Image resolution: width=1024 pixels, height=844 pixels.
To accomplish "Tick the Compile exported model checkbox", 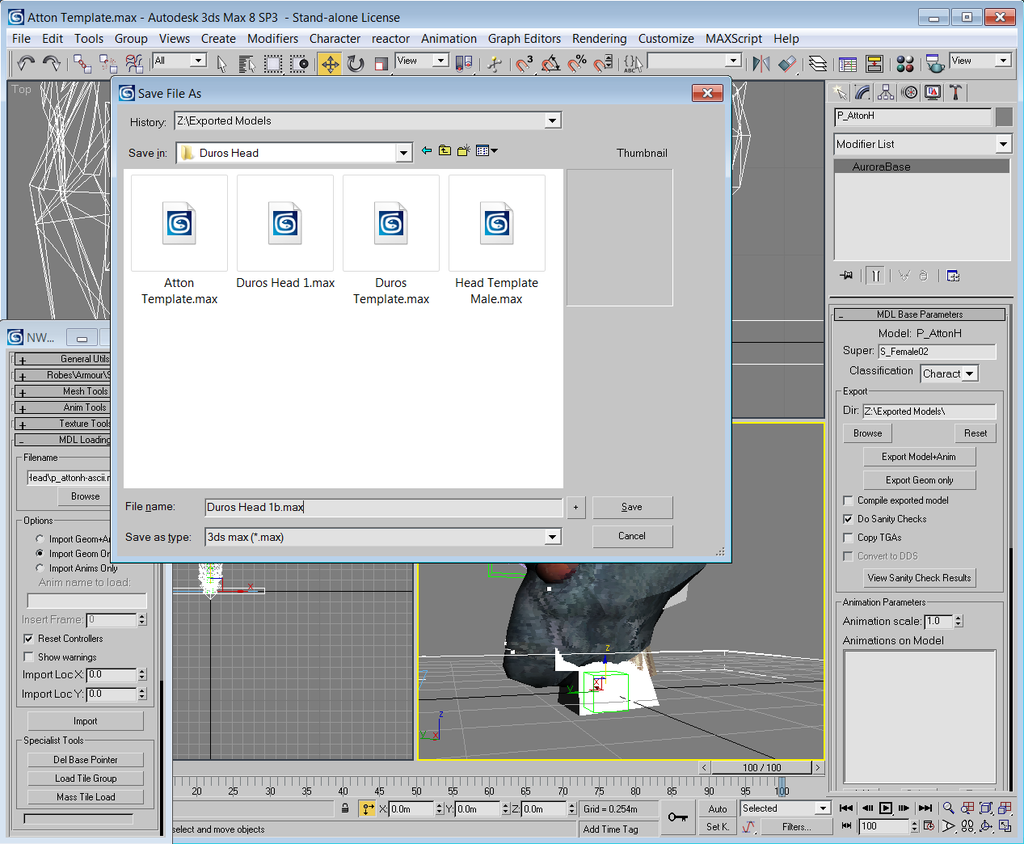I will click(848, 500).
